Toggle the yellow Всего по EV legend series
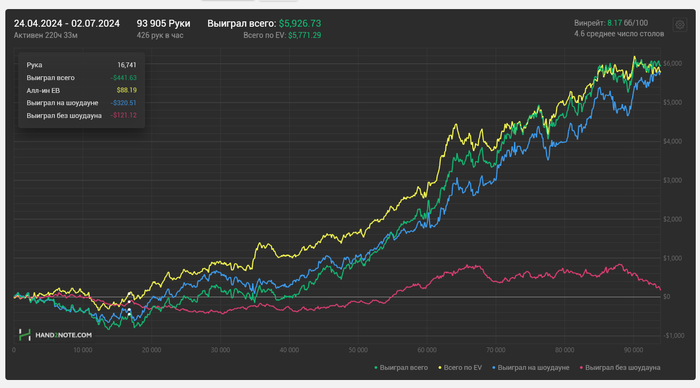This screenshot has width=700, height=388. pos(460,368)
